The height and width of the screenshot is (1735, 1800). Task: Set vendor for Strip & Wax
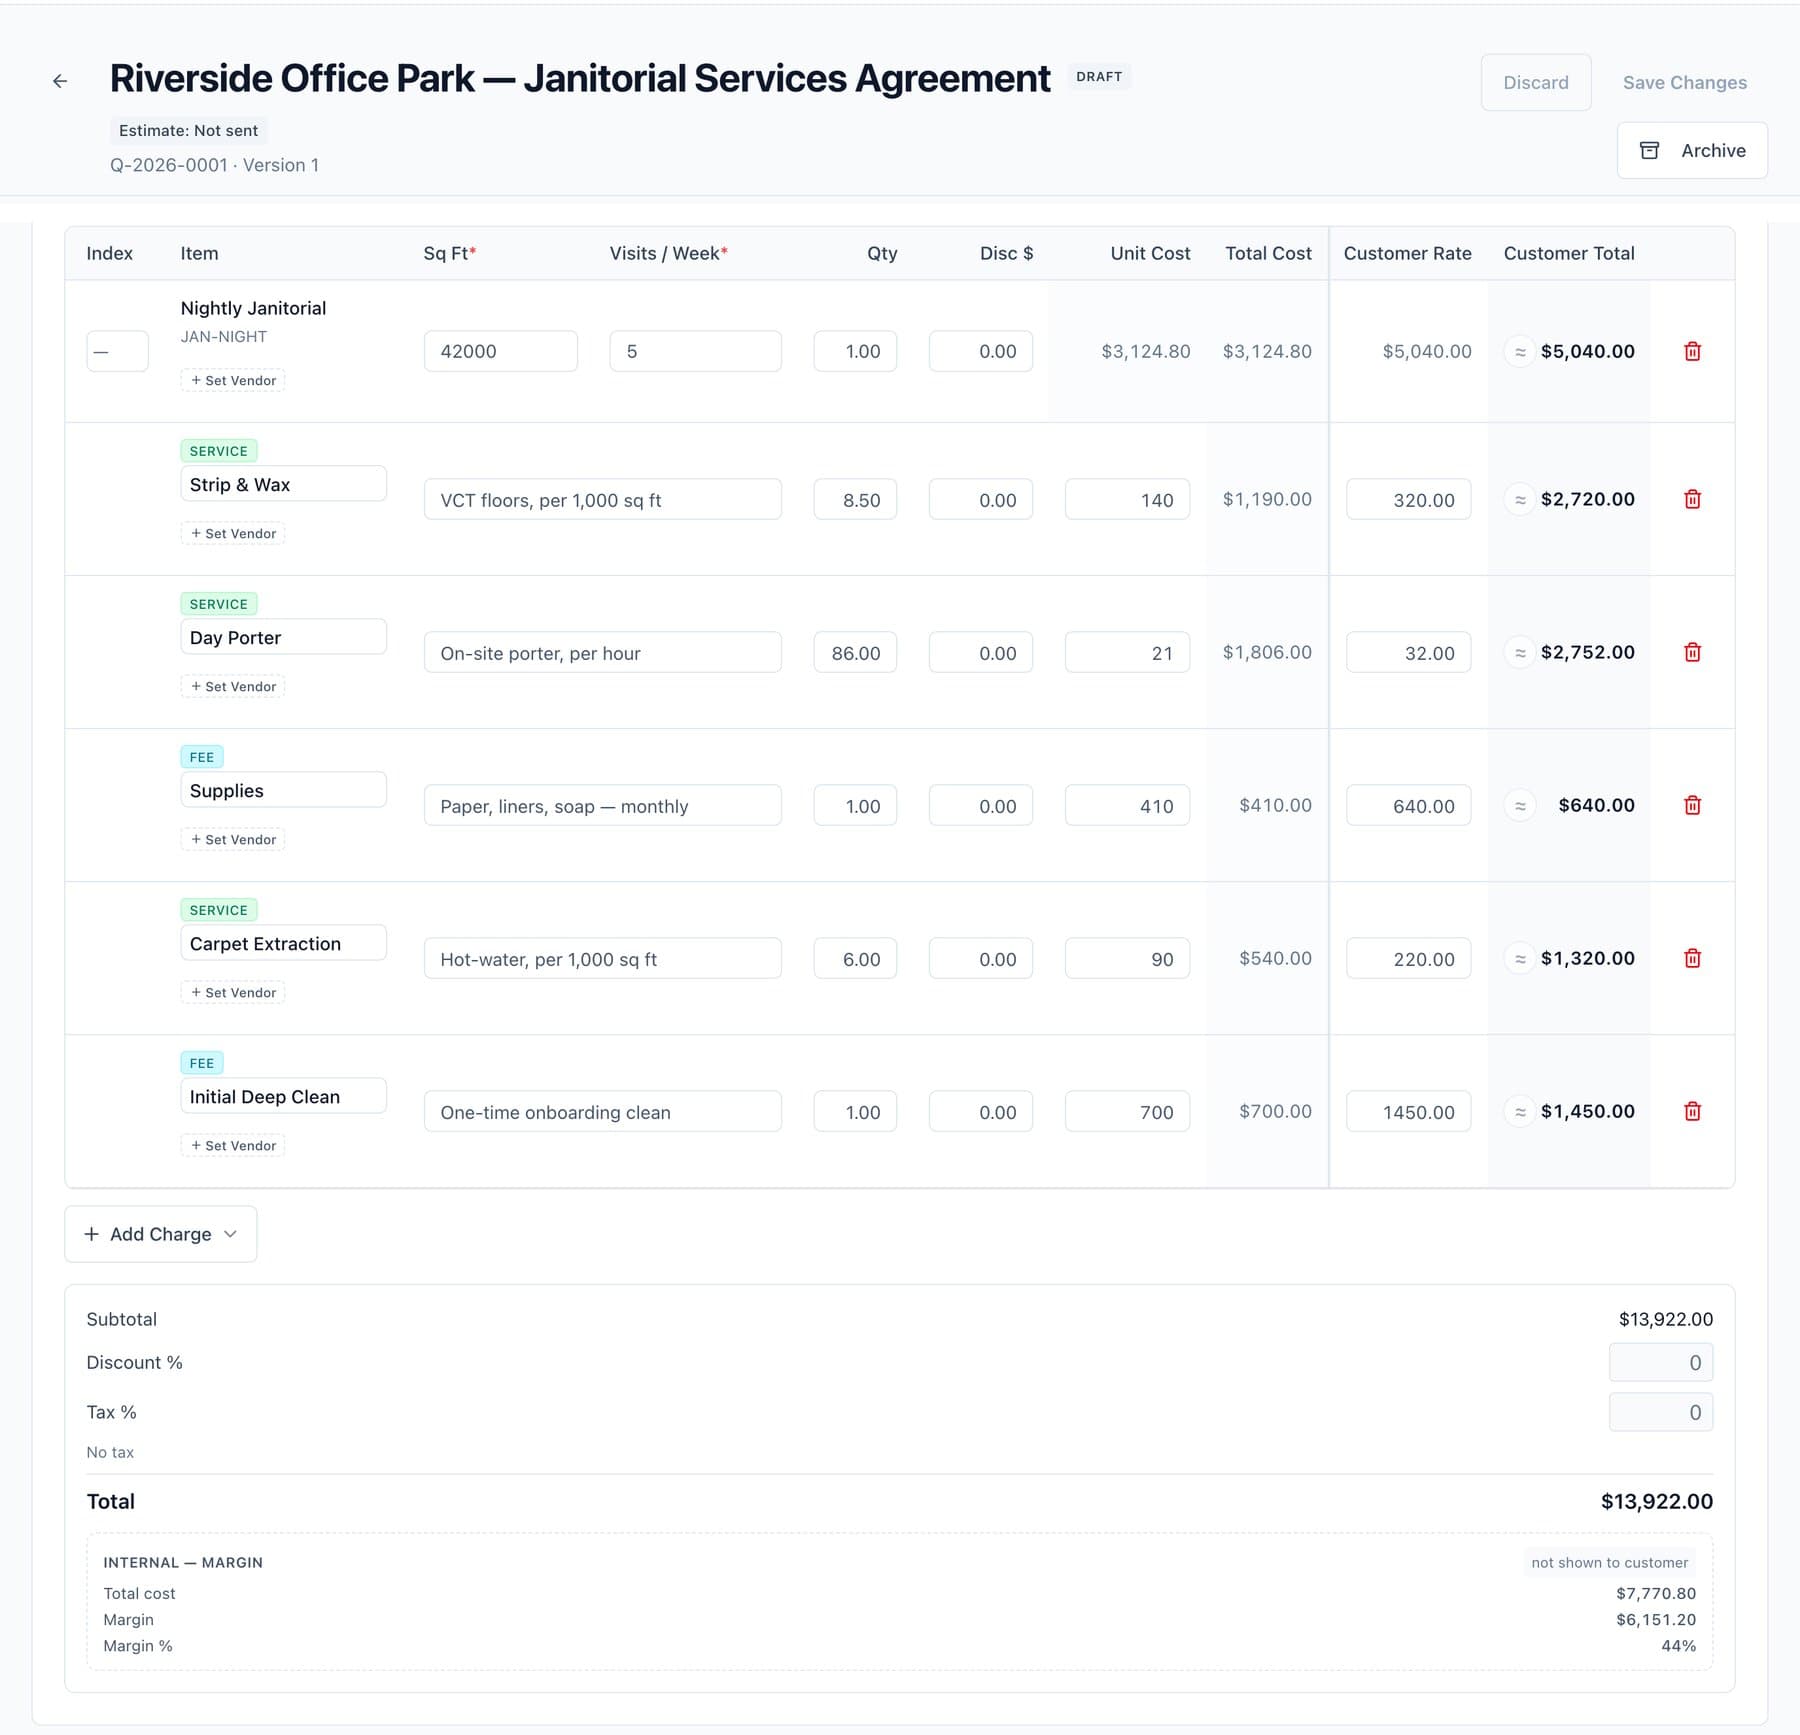click(233, 533)
